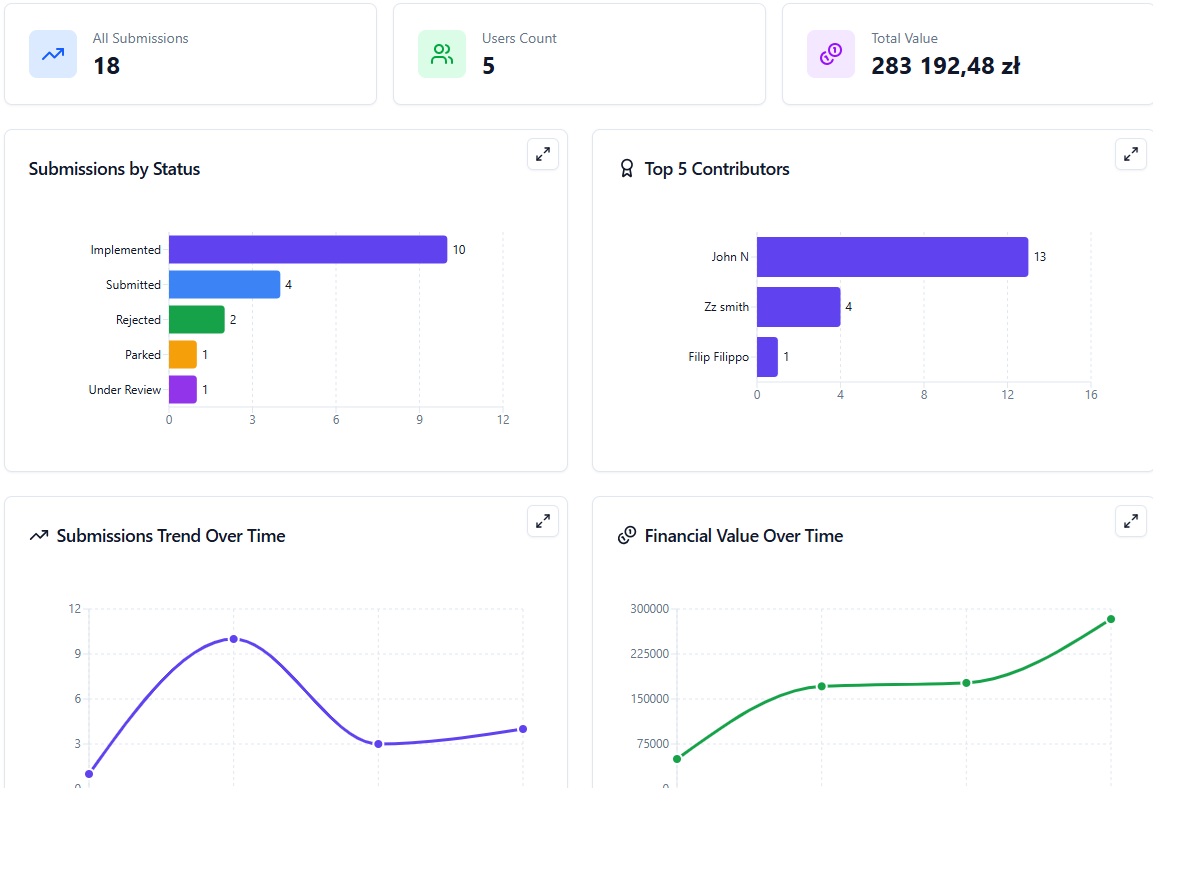1201x874 pixels.
Task: Click the All Submissions count "18"
Action: coord(107,66)
